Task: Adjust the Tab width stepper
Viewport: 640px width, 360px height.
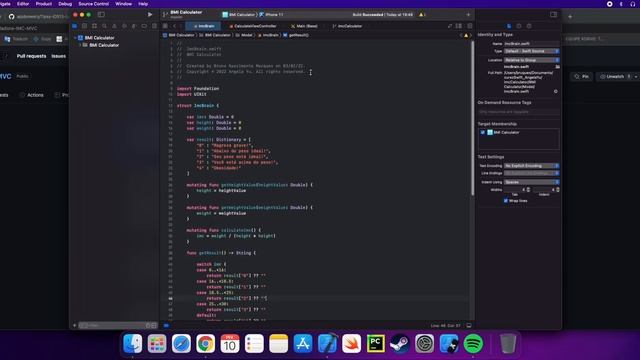Action: tap(528, 190)
